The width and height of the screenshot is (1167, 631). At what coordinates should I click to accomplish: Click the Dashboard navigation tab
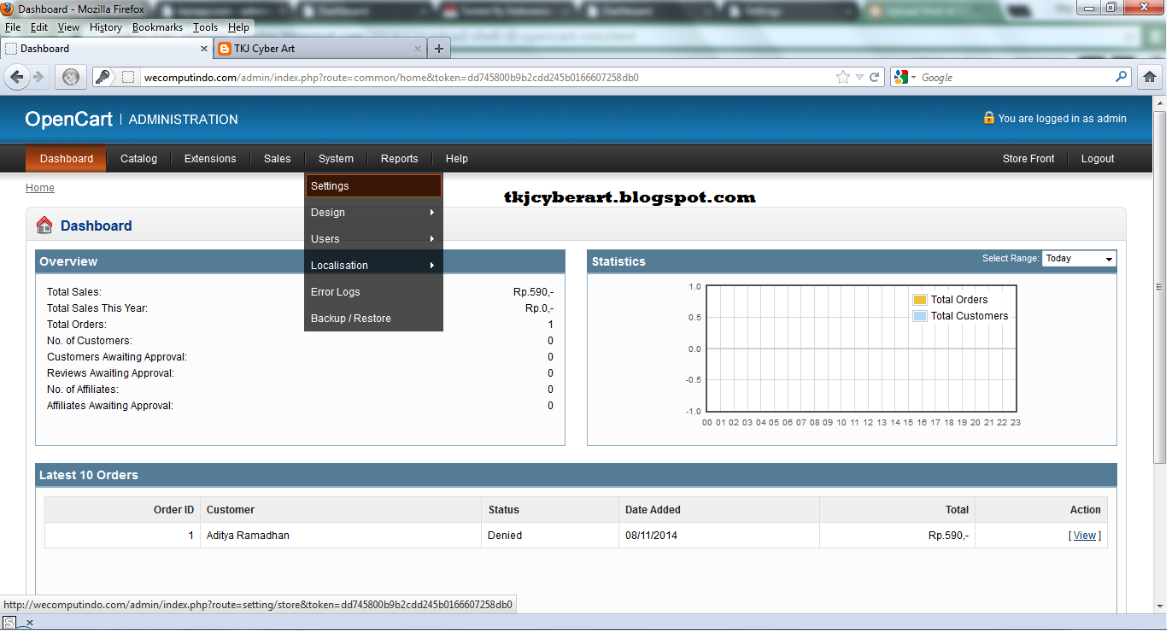pos(66,158)
